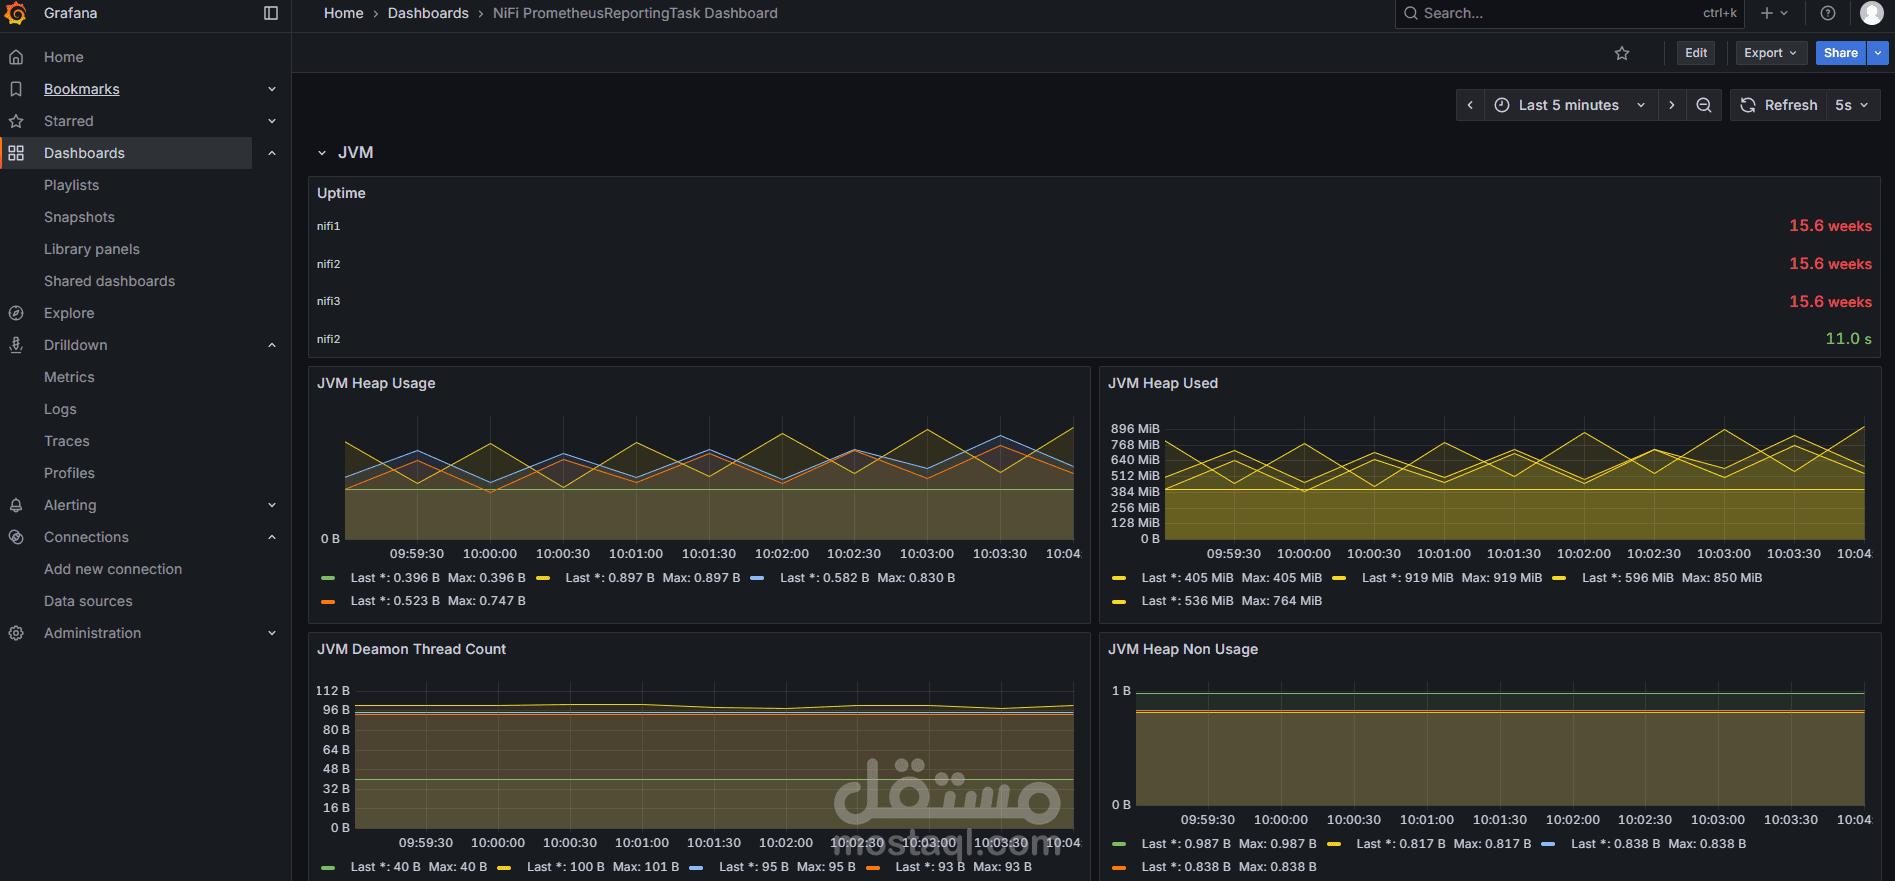Click the Uptime panel title
The height and width of the screenshot is (881, 1895).
pyautogui.click(x=341, y=193)
